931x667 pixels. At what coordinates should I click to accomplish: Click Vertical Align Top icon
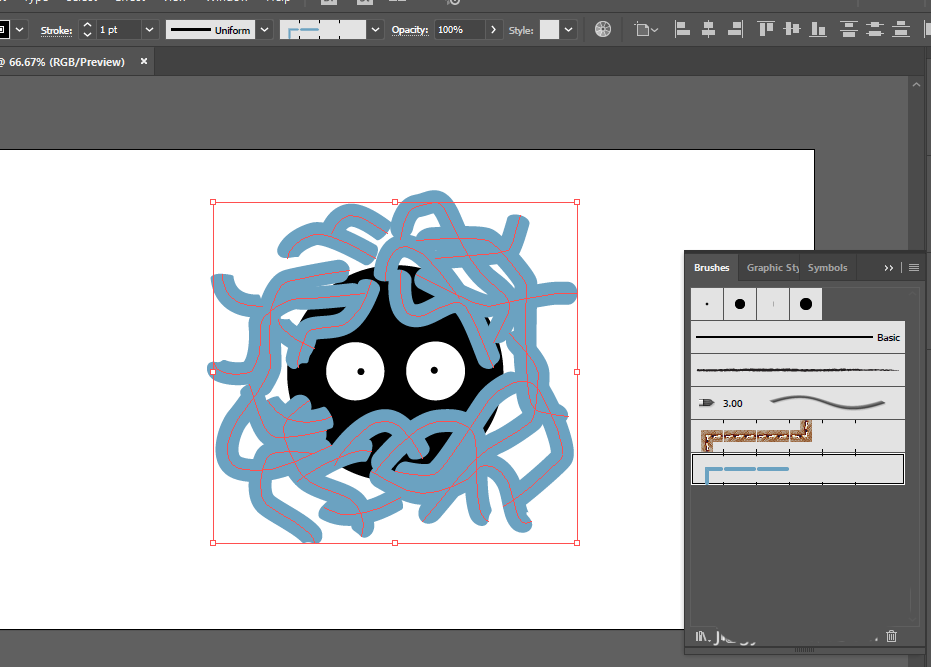766,29
